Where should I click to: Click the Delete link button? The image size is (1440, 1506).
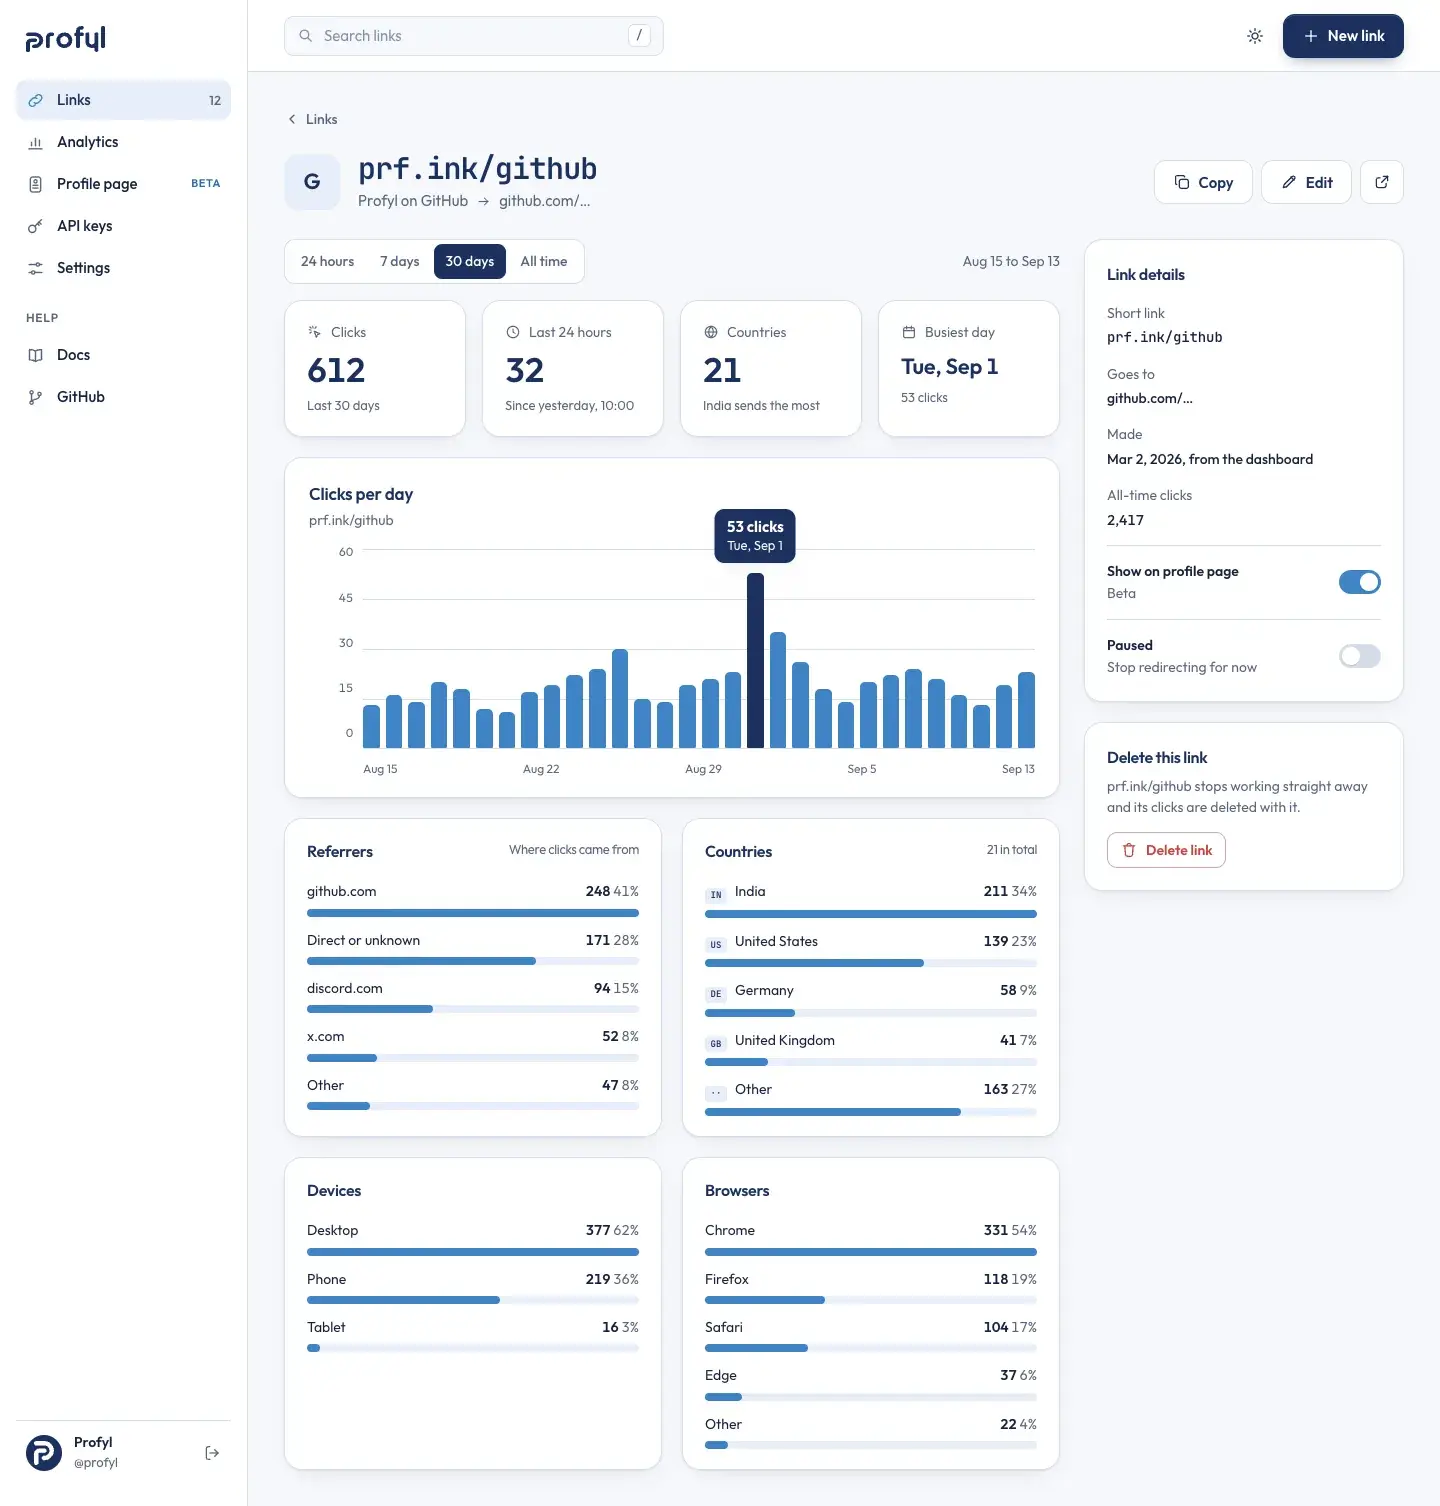1166,850
